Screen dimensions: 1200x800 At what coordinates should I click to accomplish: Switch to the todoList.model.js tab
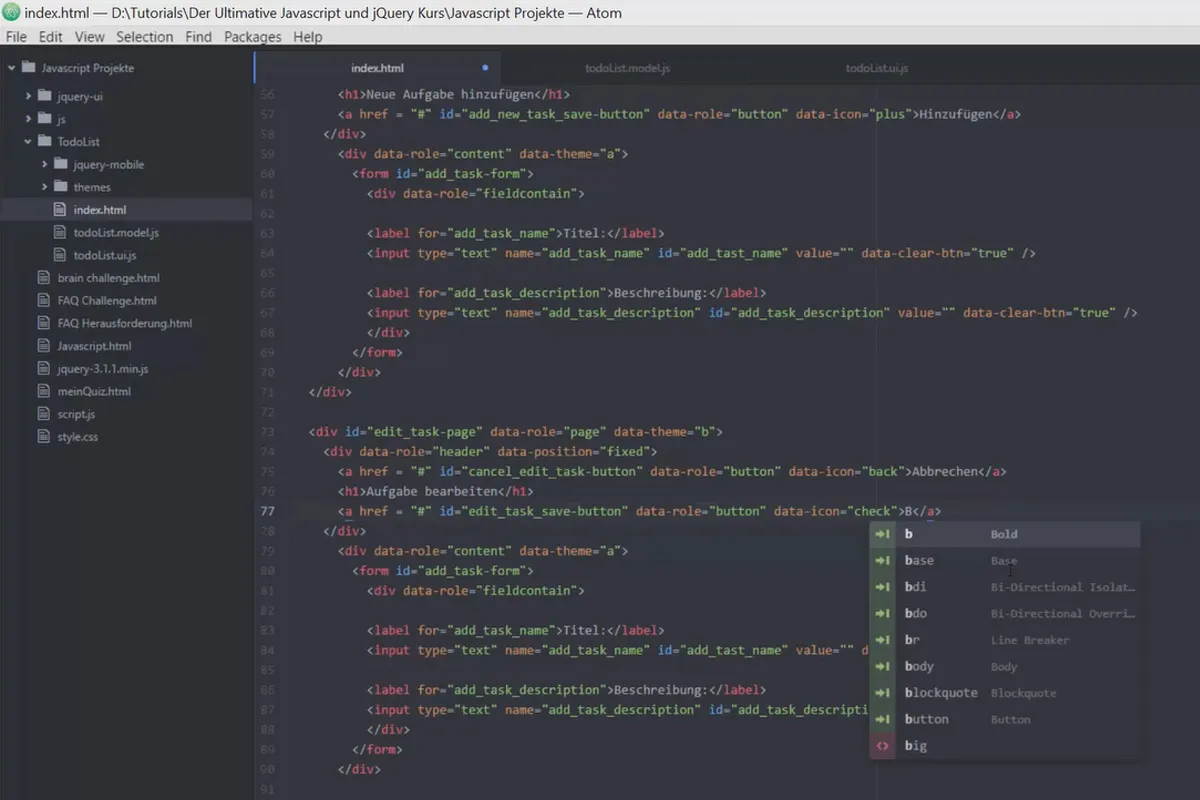pos(627,68)
